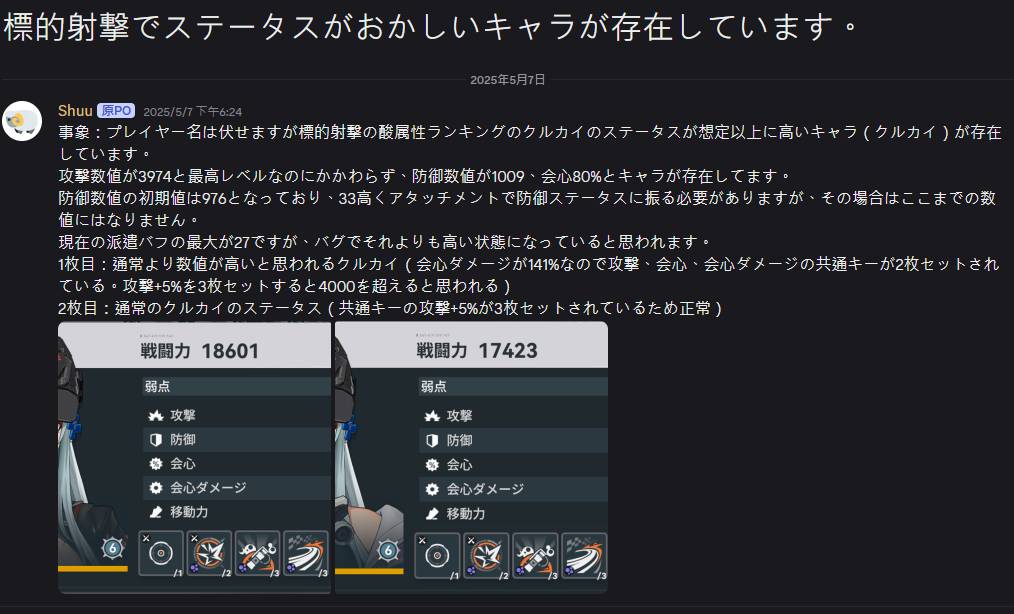Click the speed-lines key icon in left image
This screenshot has width=1014, height=614.
[x=305, y=554]
